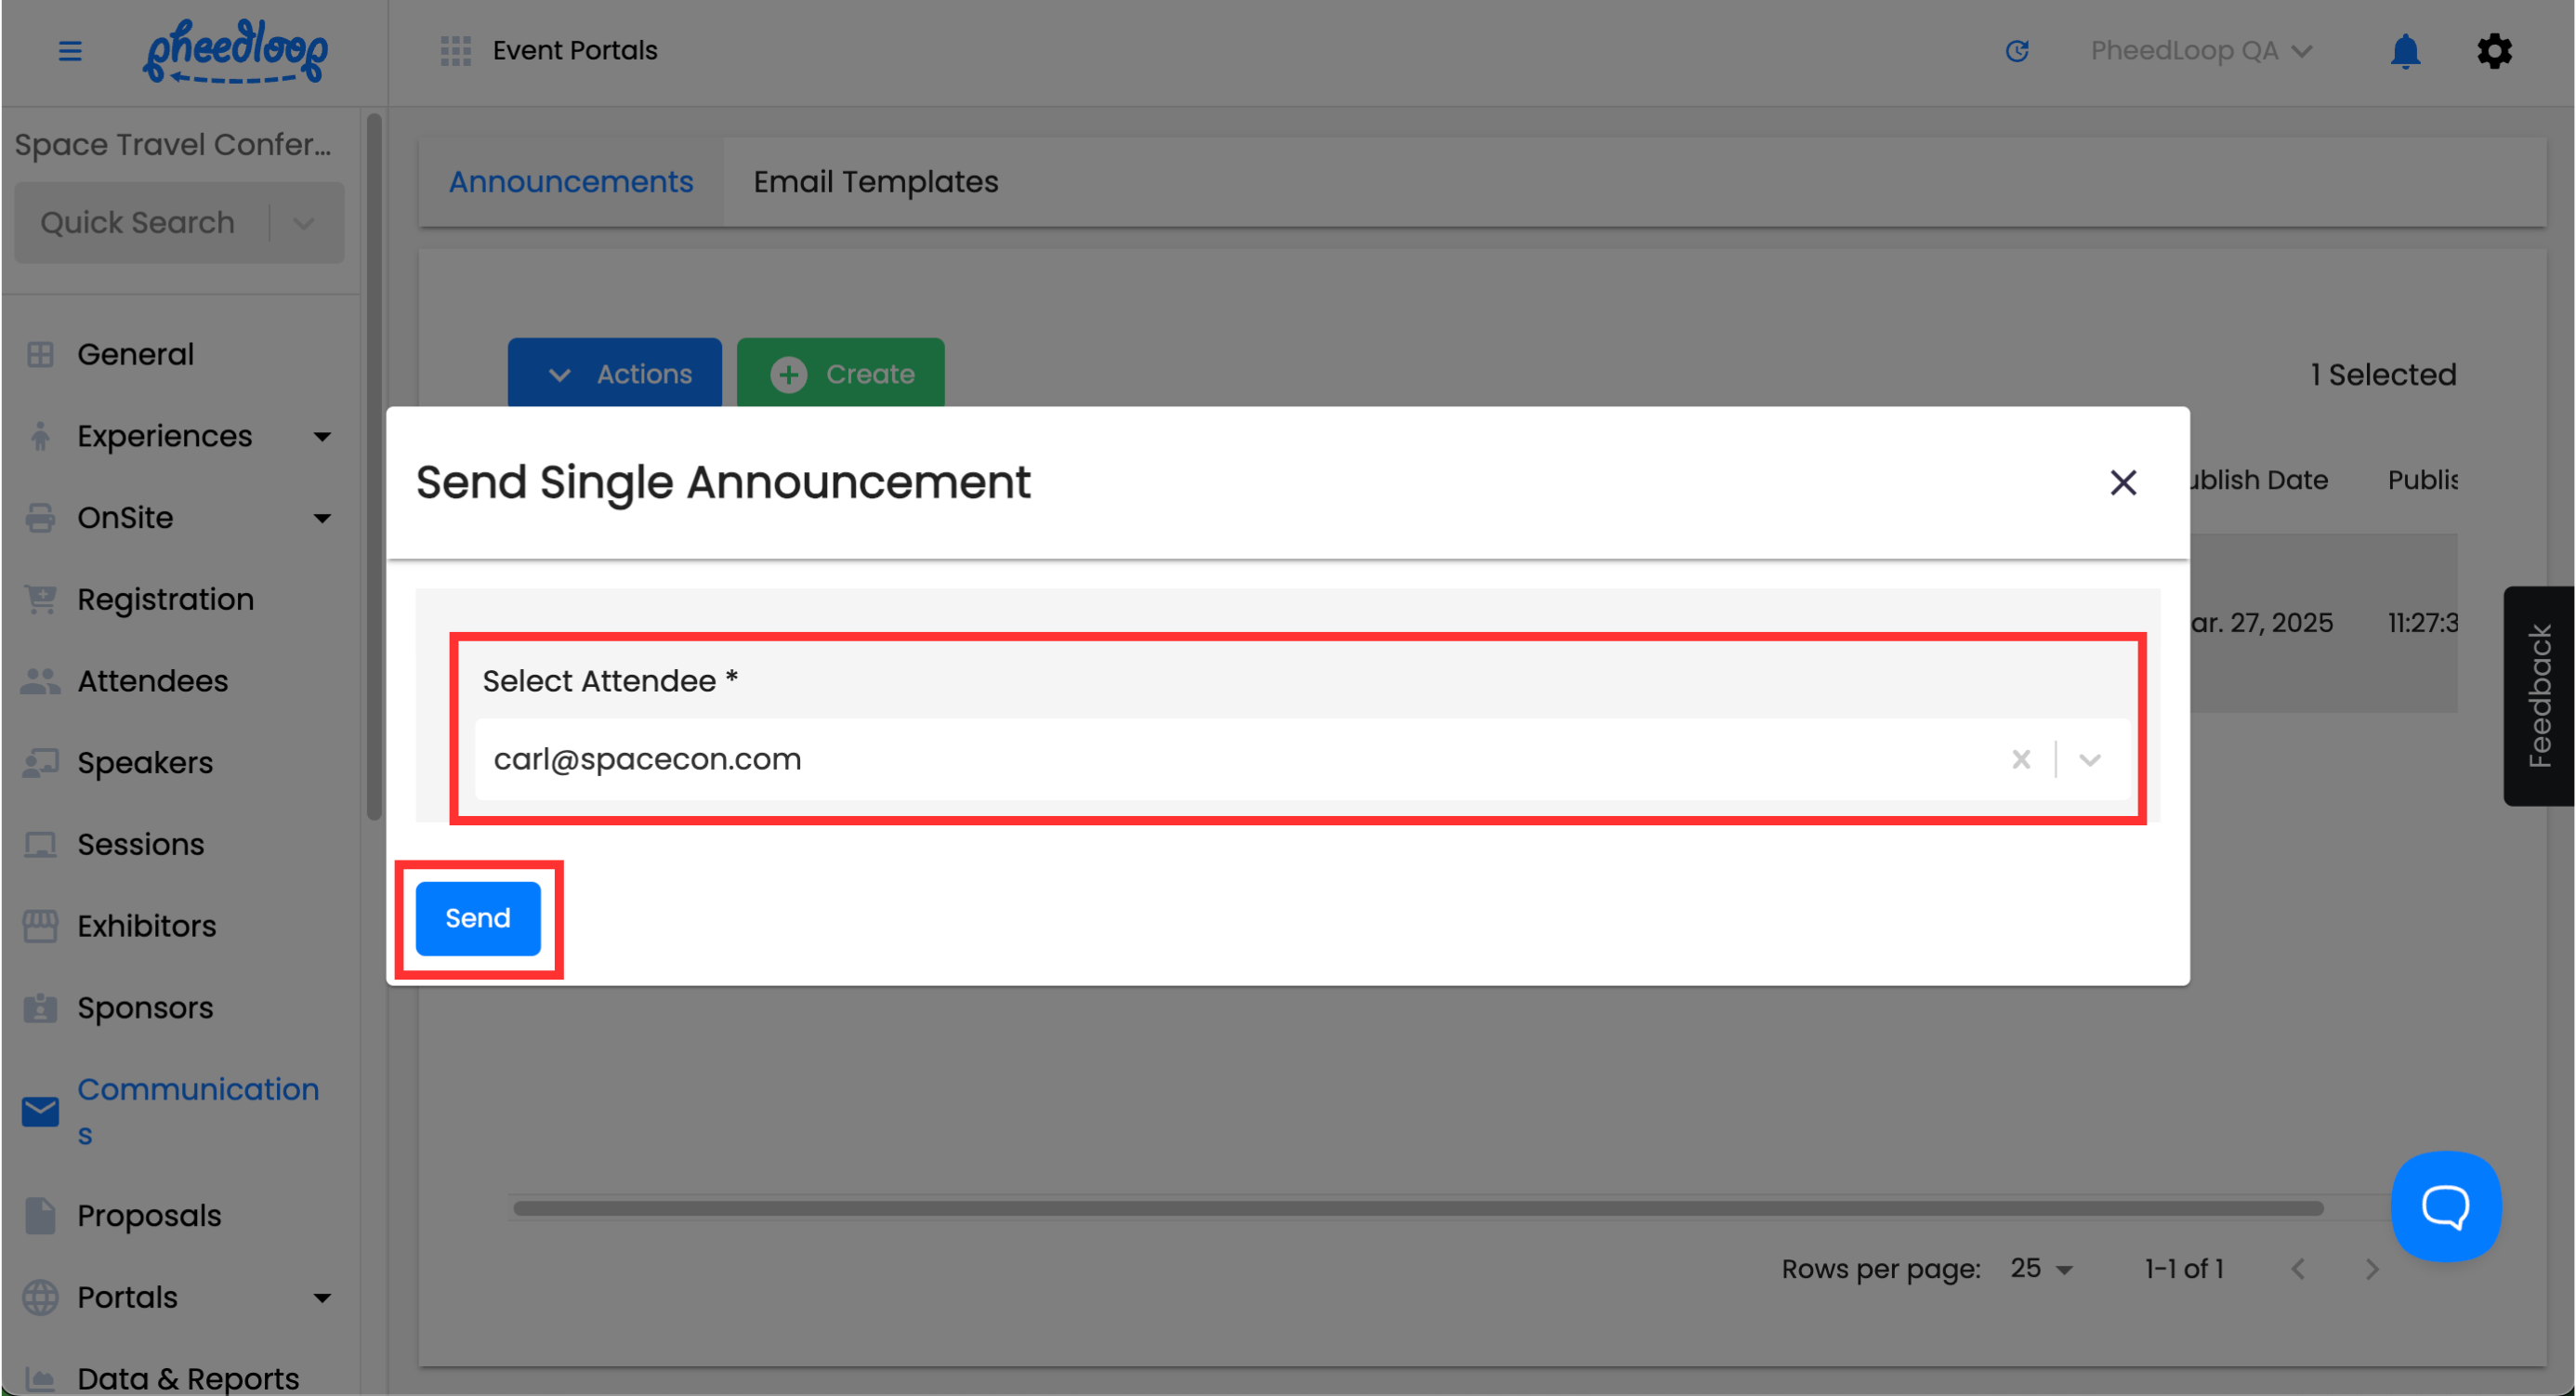Expand the Experiences sidebar section
Viewport: 2576px width, 1396px height.
[x=321, y=436]
